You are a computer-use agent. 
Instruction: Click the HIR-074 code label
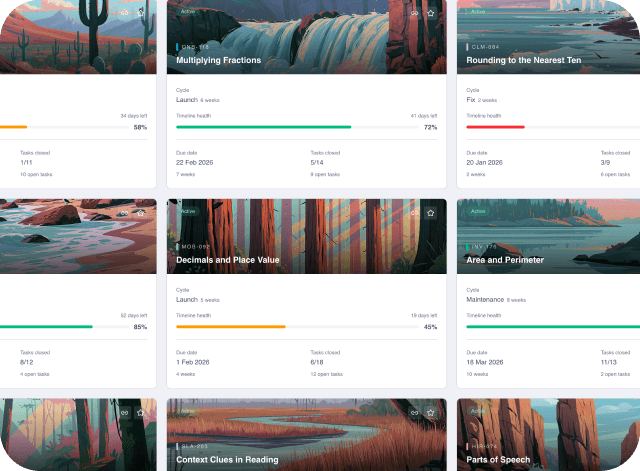coord(484,446)
